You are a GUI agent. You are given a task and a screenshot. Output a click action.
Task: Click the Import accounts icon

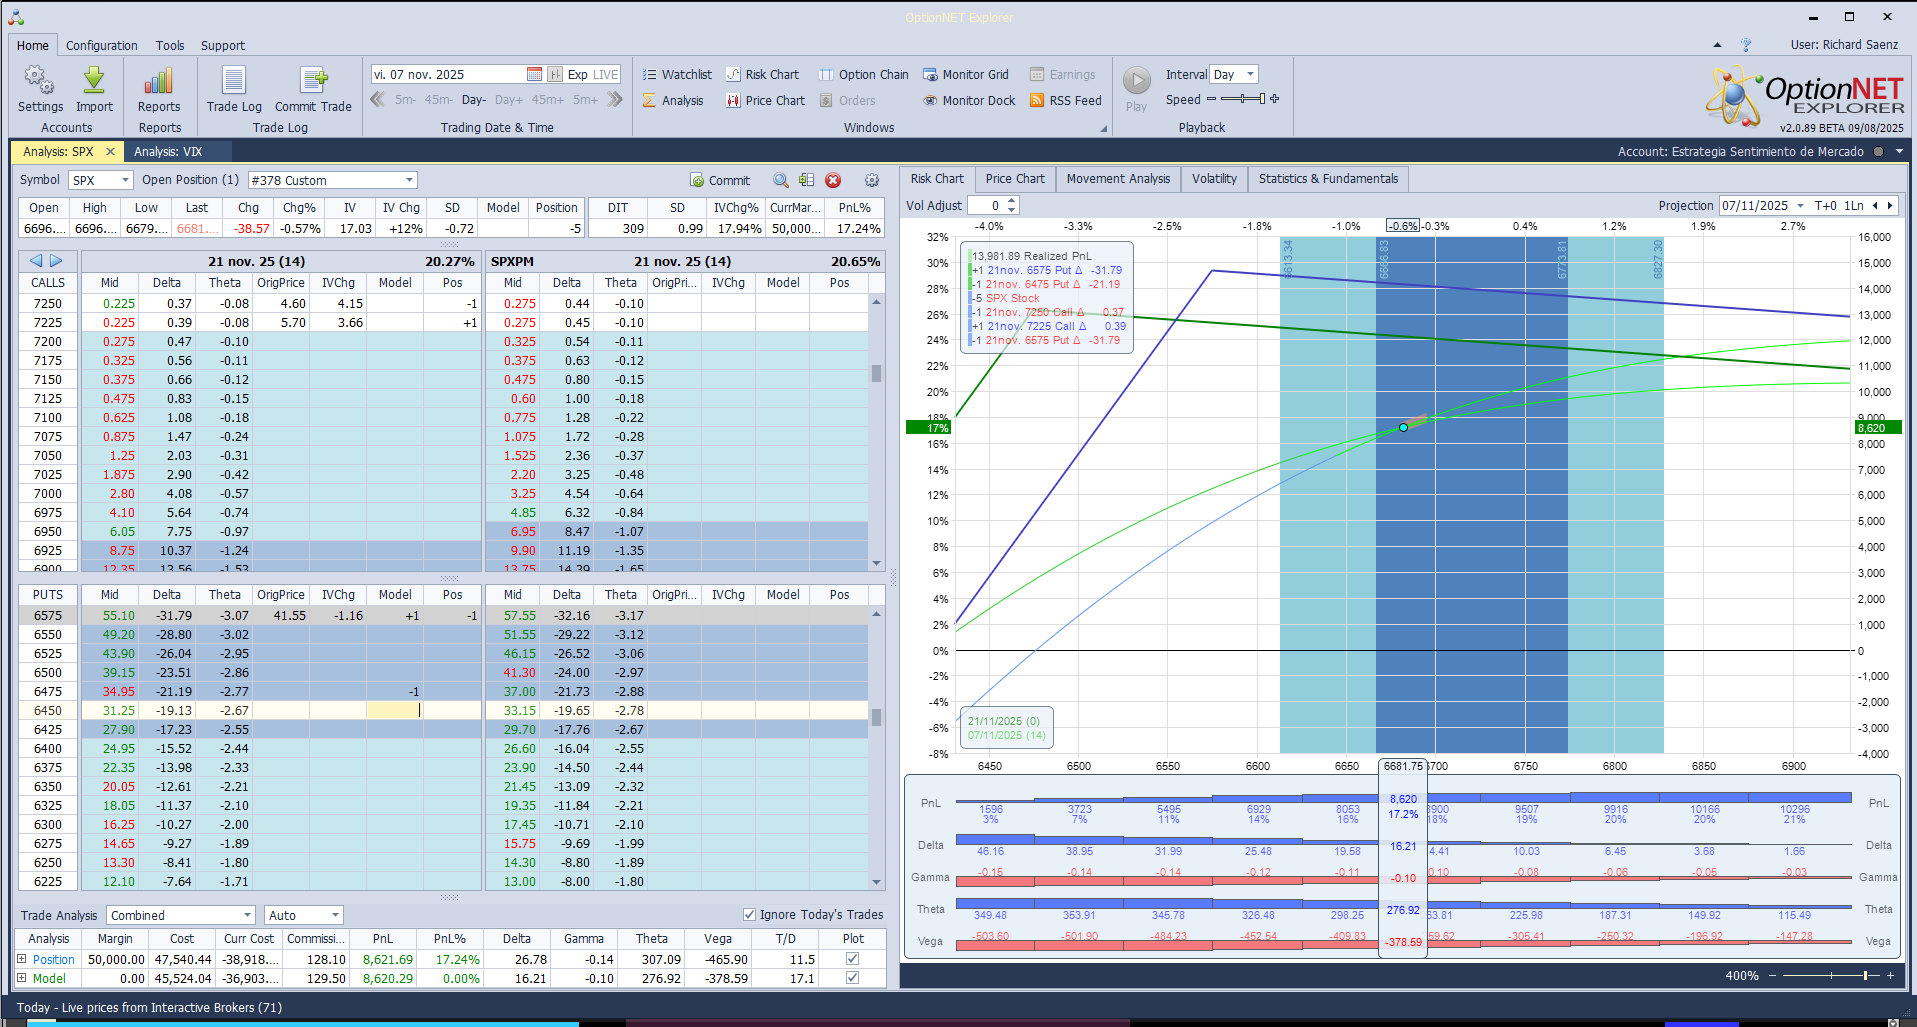pyautogui.click(x=94, y=89)
